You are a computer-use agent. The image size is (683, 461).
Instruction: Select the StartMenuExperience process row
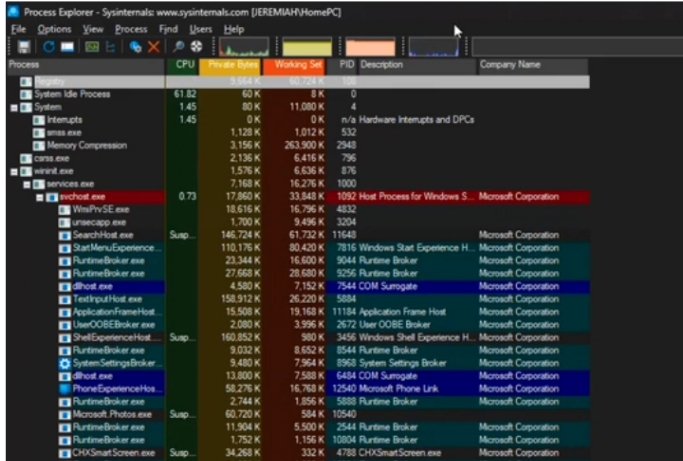298,248
